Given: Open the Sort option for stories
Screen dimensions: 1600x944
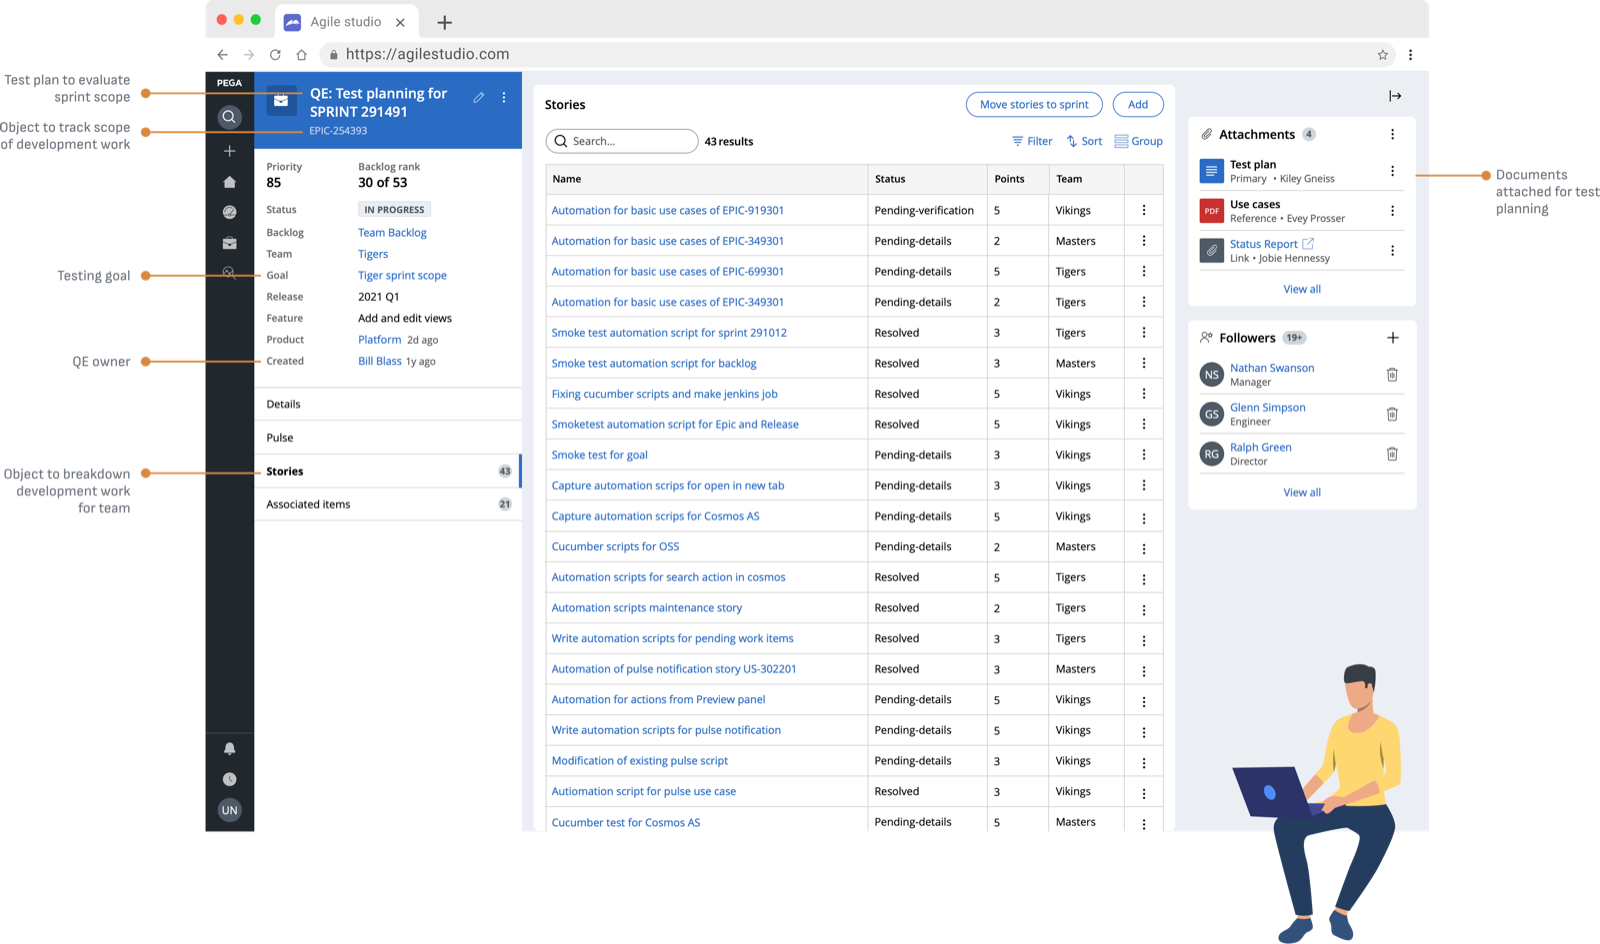Looking at the screenshot, I should tap(1084, 141).
